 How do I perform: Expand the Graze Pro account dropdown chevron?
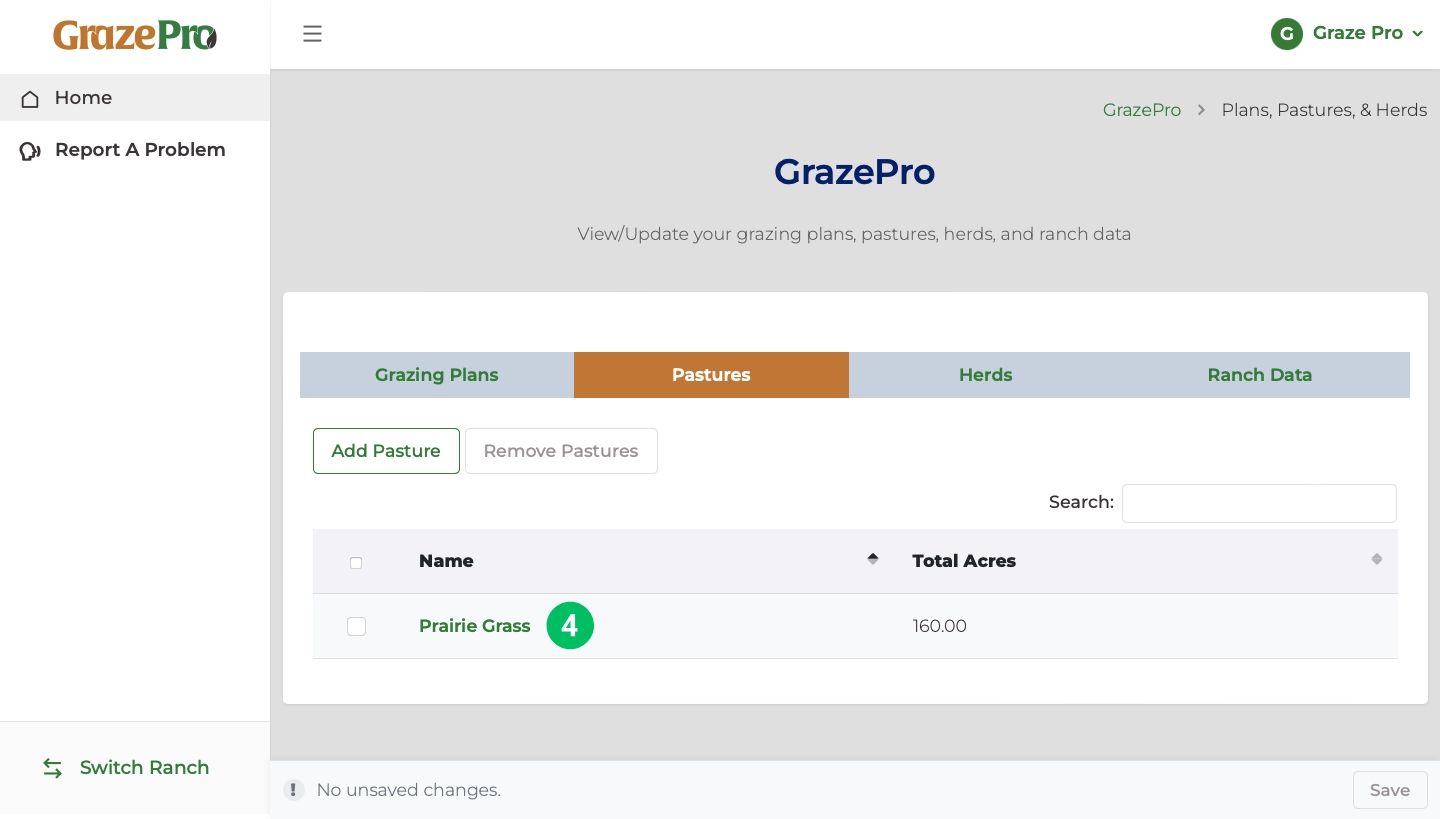click(1417, 34)
